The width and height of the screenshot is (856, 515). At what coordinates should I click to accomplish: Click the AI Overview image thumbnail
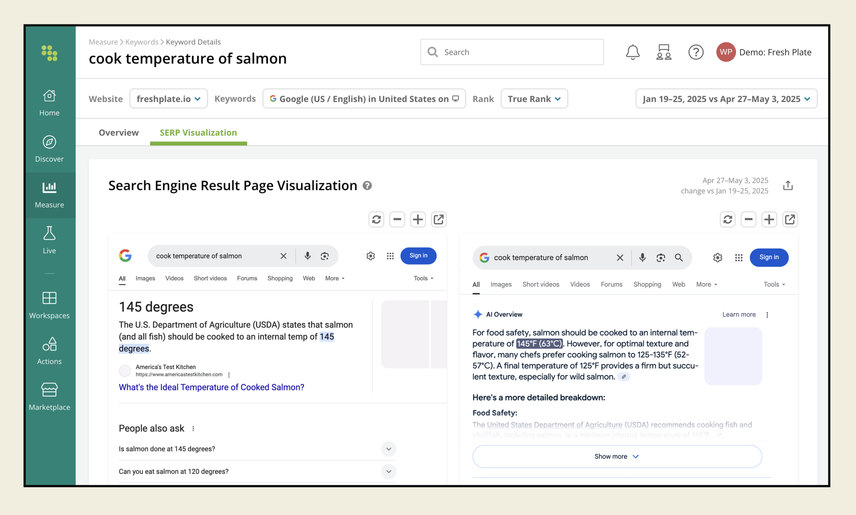click(733, 356)
